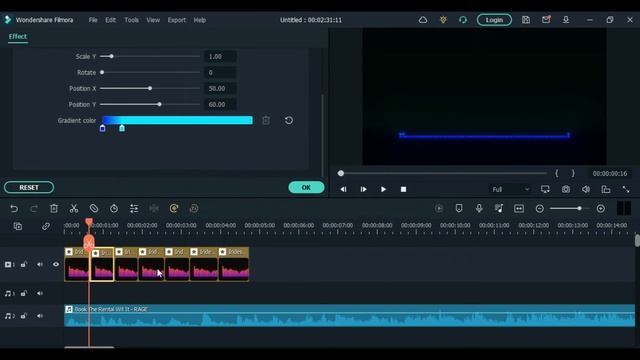Adjust preview volume speaker icon

coord(586,189)
